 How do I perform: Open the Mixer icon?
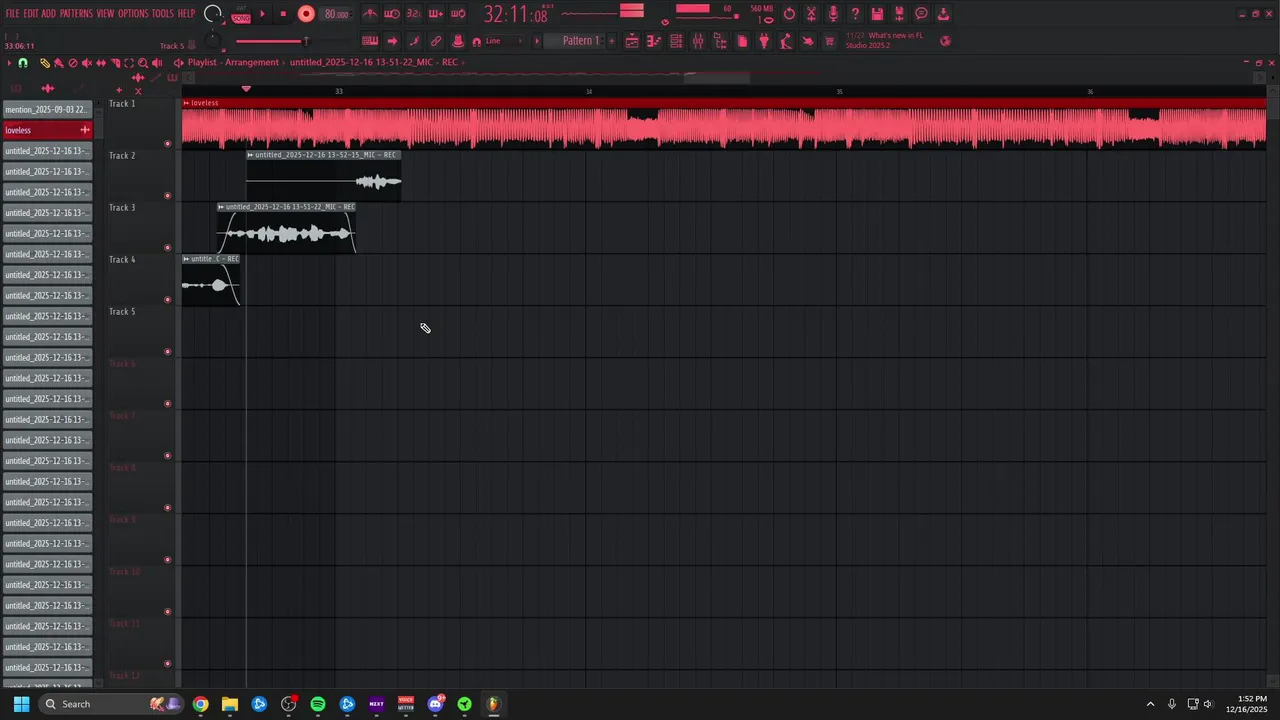click(698, 41)
